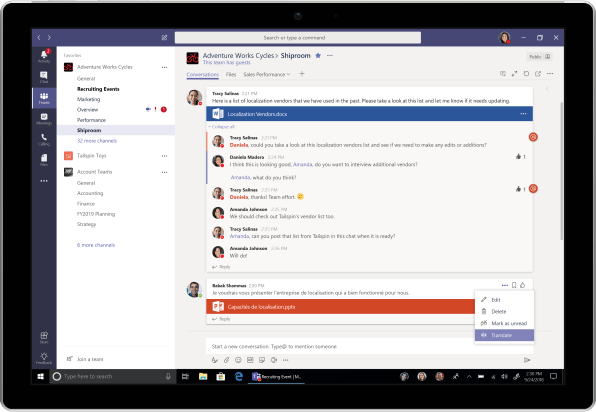596x412 pixels.
Task: Go forward with the right arrow
Action: 49,38
